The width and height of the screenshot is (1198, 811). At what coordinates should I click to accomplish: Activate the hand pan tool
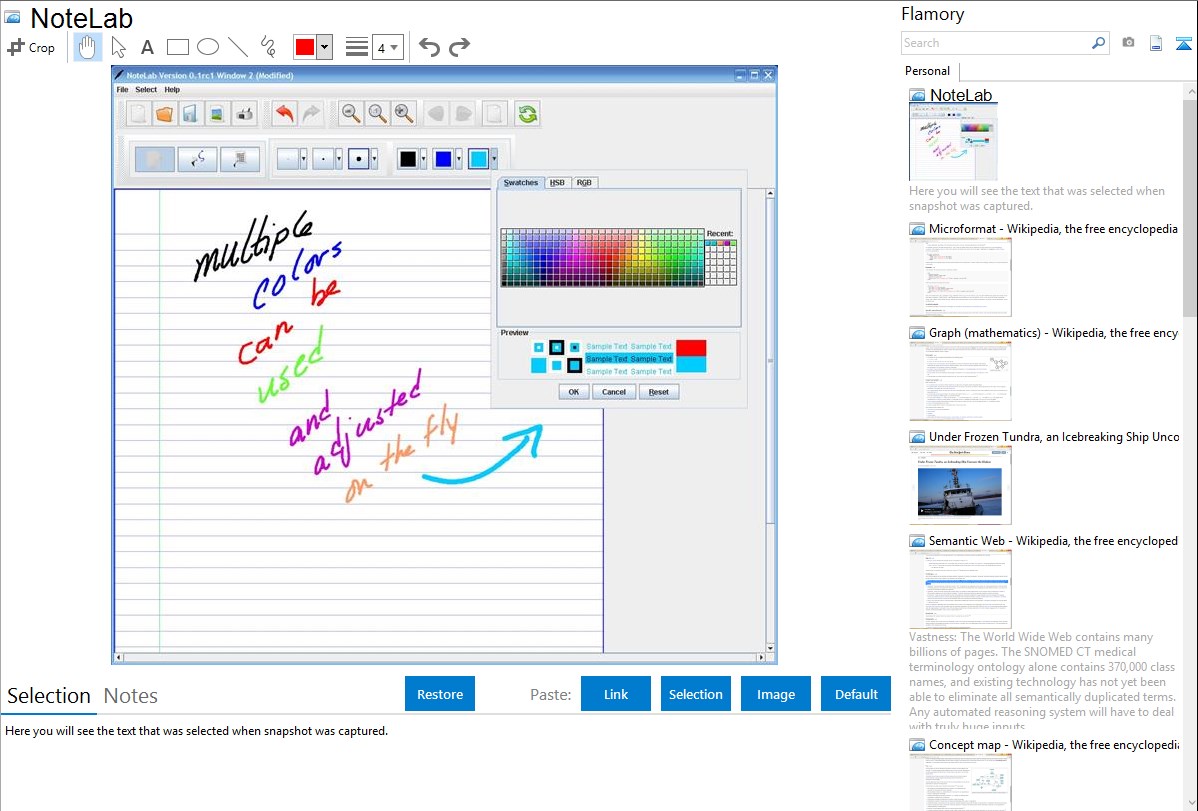click(87, 47)
